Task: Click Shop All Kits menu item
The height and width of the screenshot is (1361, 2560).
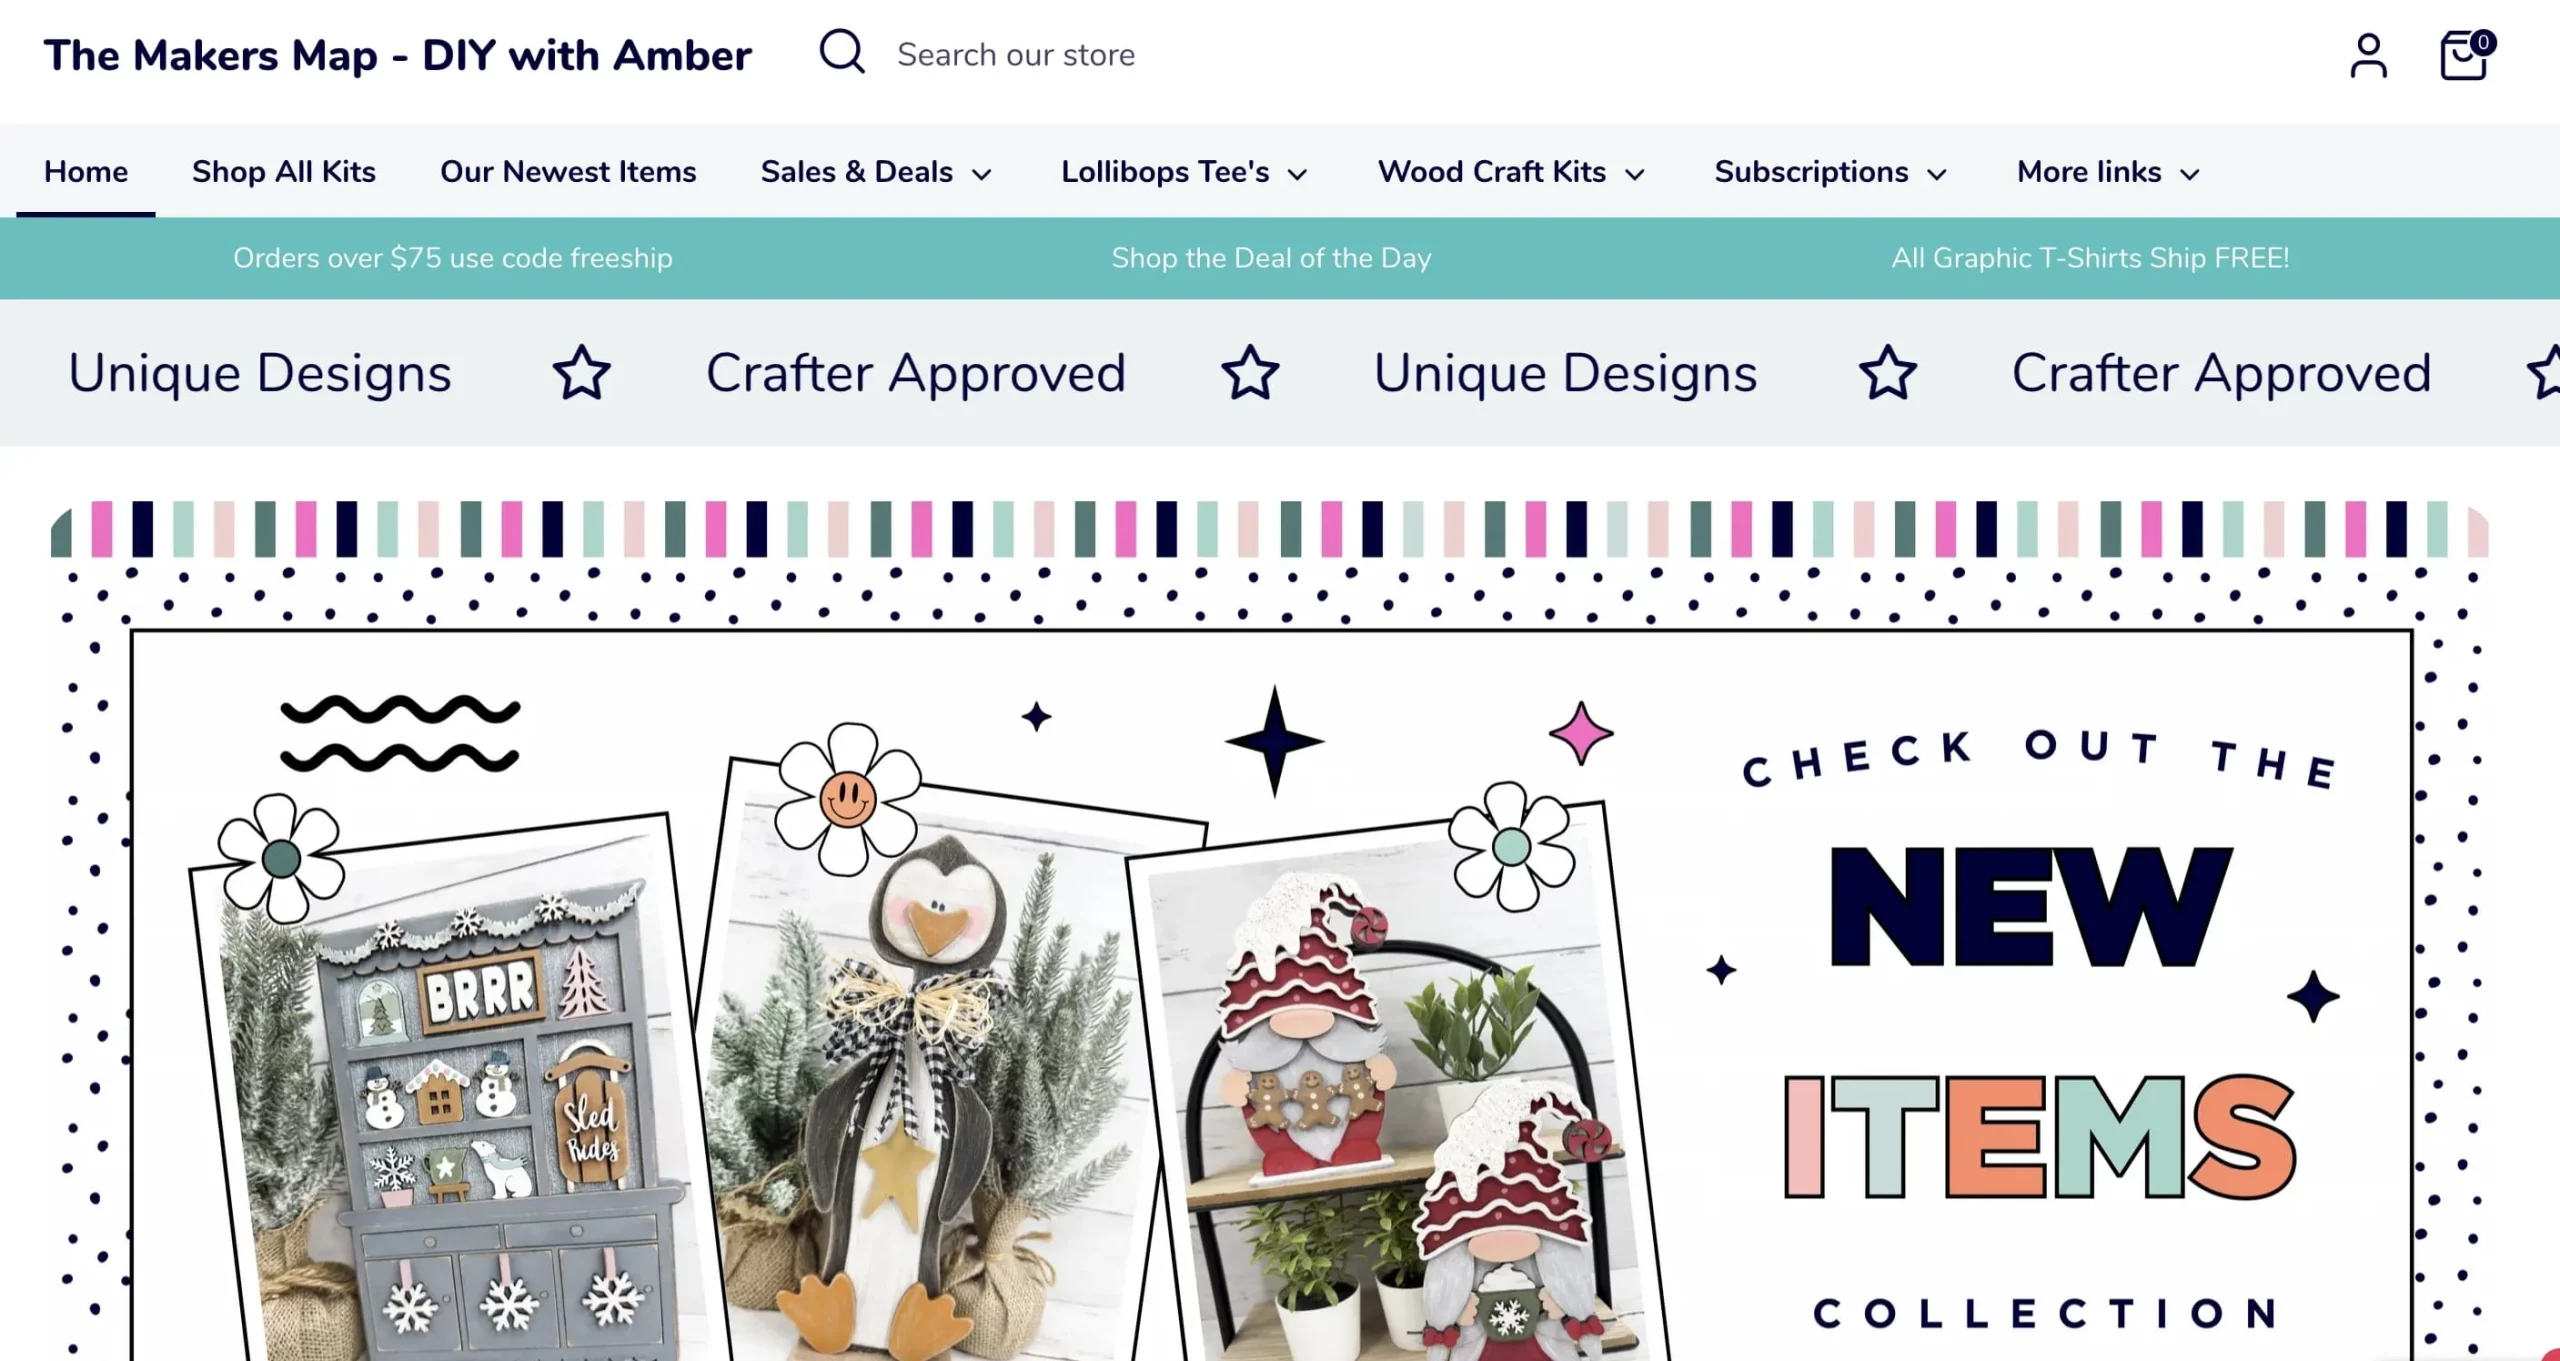Action: (x=283, y=171)
